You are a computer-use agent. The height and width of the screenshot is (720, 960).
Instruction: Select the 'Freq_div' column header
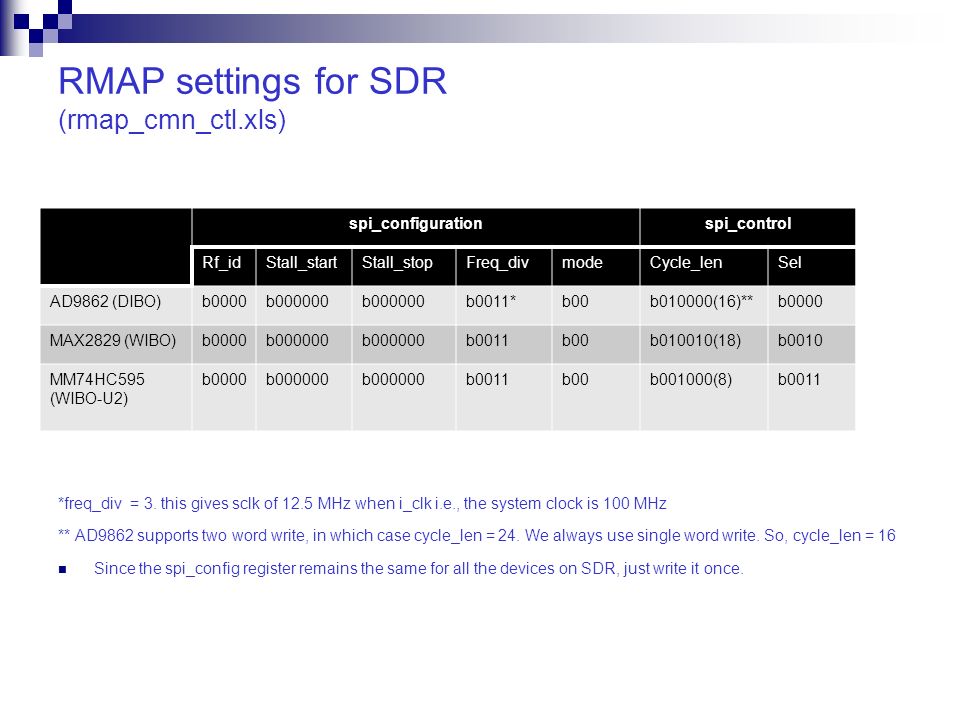497,263
